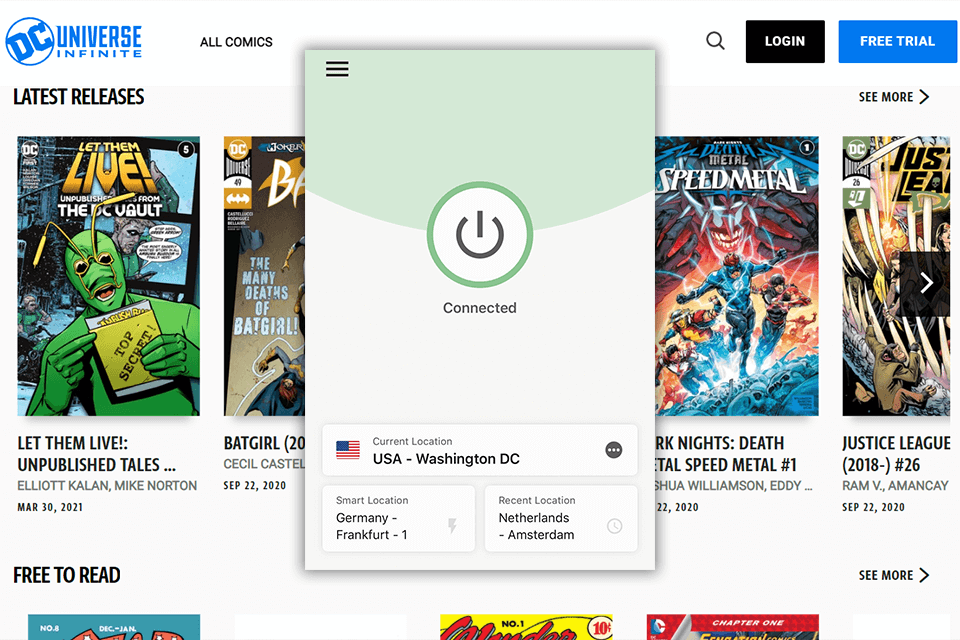Click the lightning bolt smart location icon
Screen dimensions: 960x640
(452, 525)
